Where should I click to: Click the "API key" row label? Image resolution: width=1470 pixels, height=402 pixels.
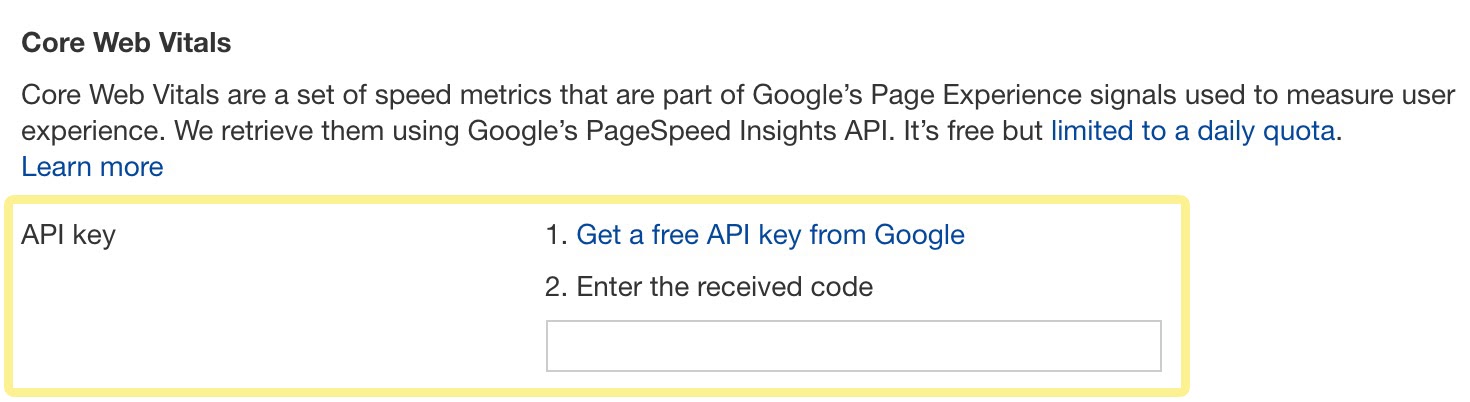(68, 236)
